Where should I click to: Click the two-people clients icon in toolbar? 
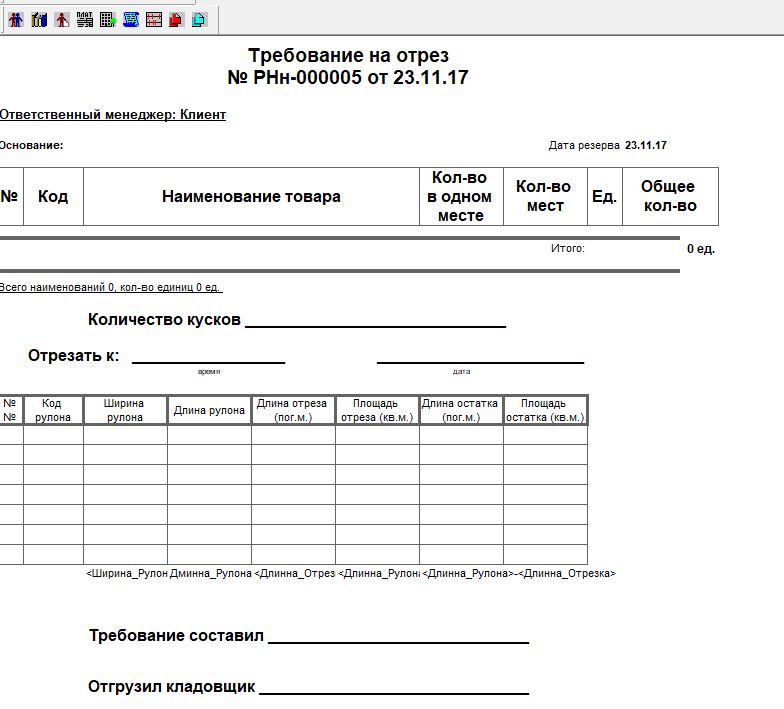pos(16,19)
